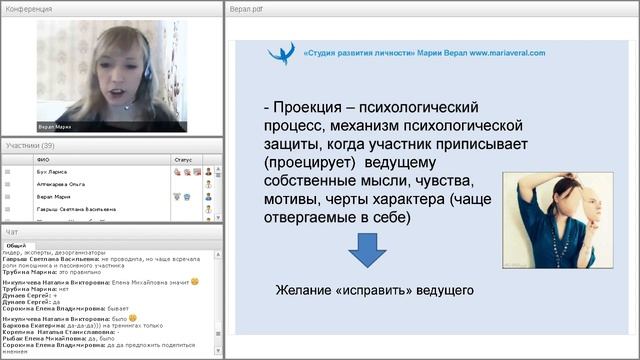Click the user avatar icon for Бух Лариса
Viewport: 640px width, 360px height.
(209, 172)
